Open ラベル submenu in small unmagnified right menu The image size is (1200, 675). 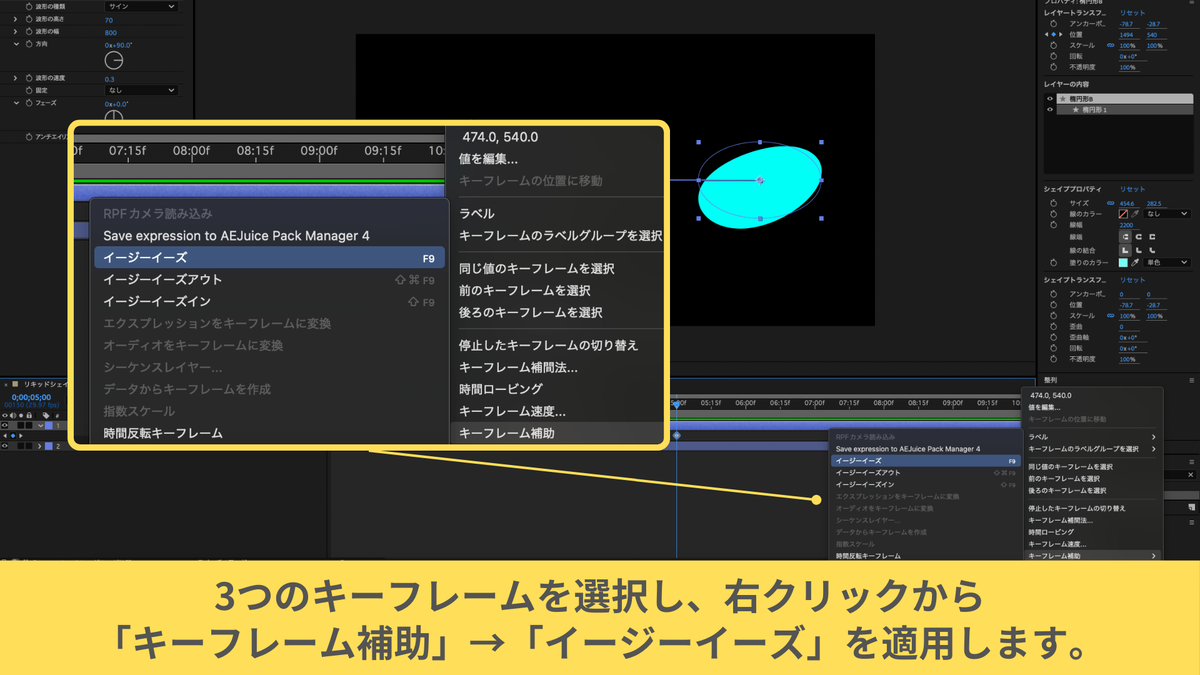pyautogui.click(x=1093, y=437)
